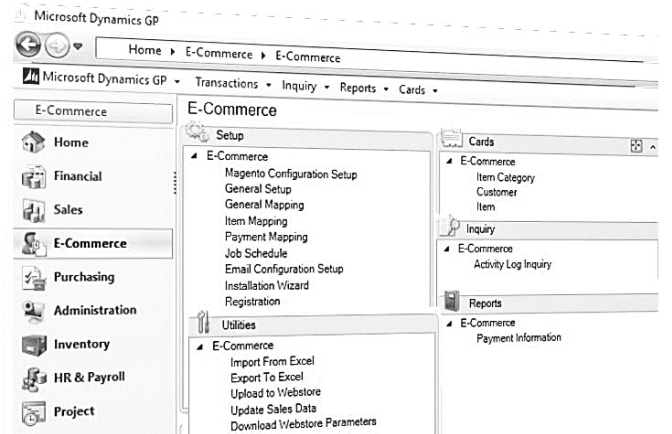Click the Utilities wrench icon
672x434 pixels.
click(x=203, y=322)
